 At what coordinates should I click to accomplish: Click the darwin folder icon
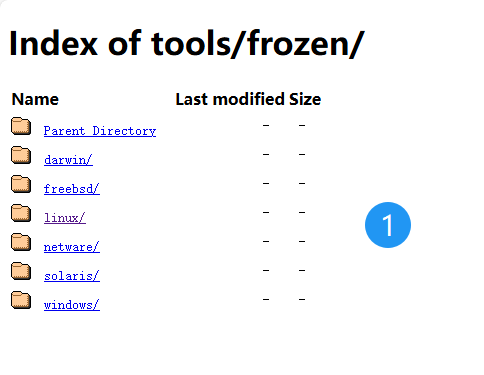21,155
